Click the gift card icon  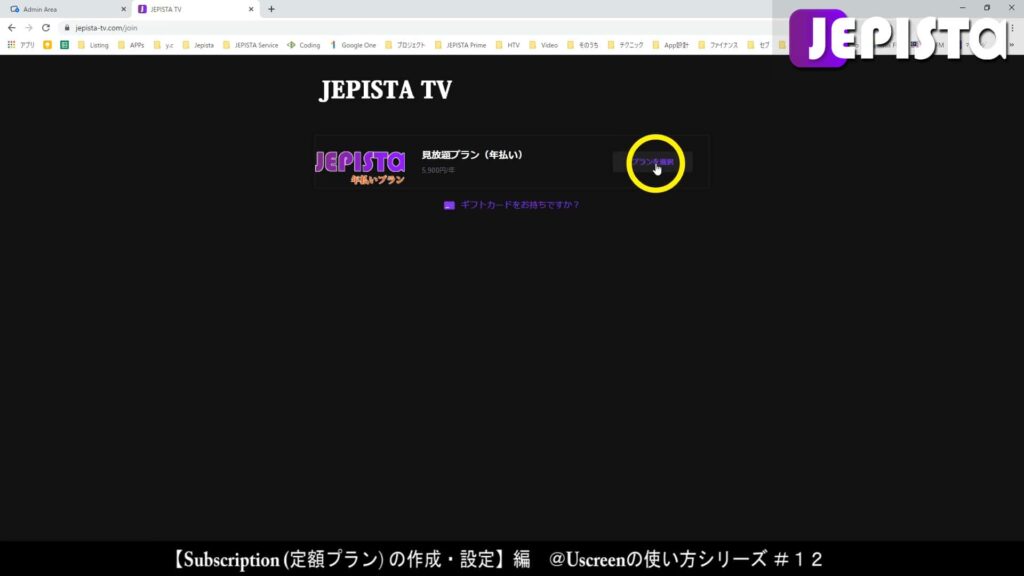pyautogui.click(x=449, y=205)
